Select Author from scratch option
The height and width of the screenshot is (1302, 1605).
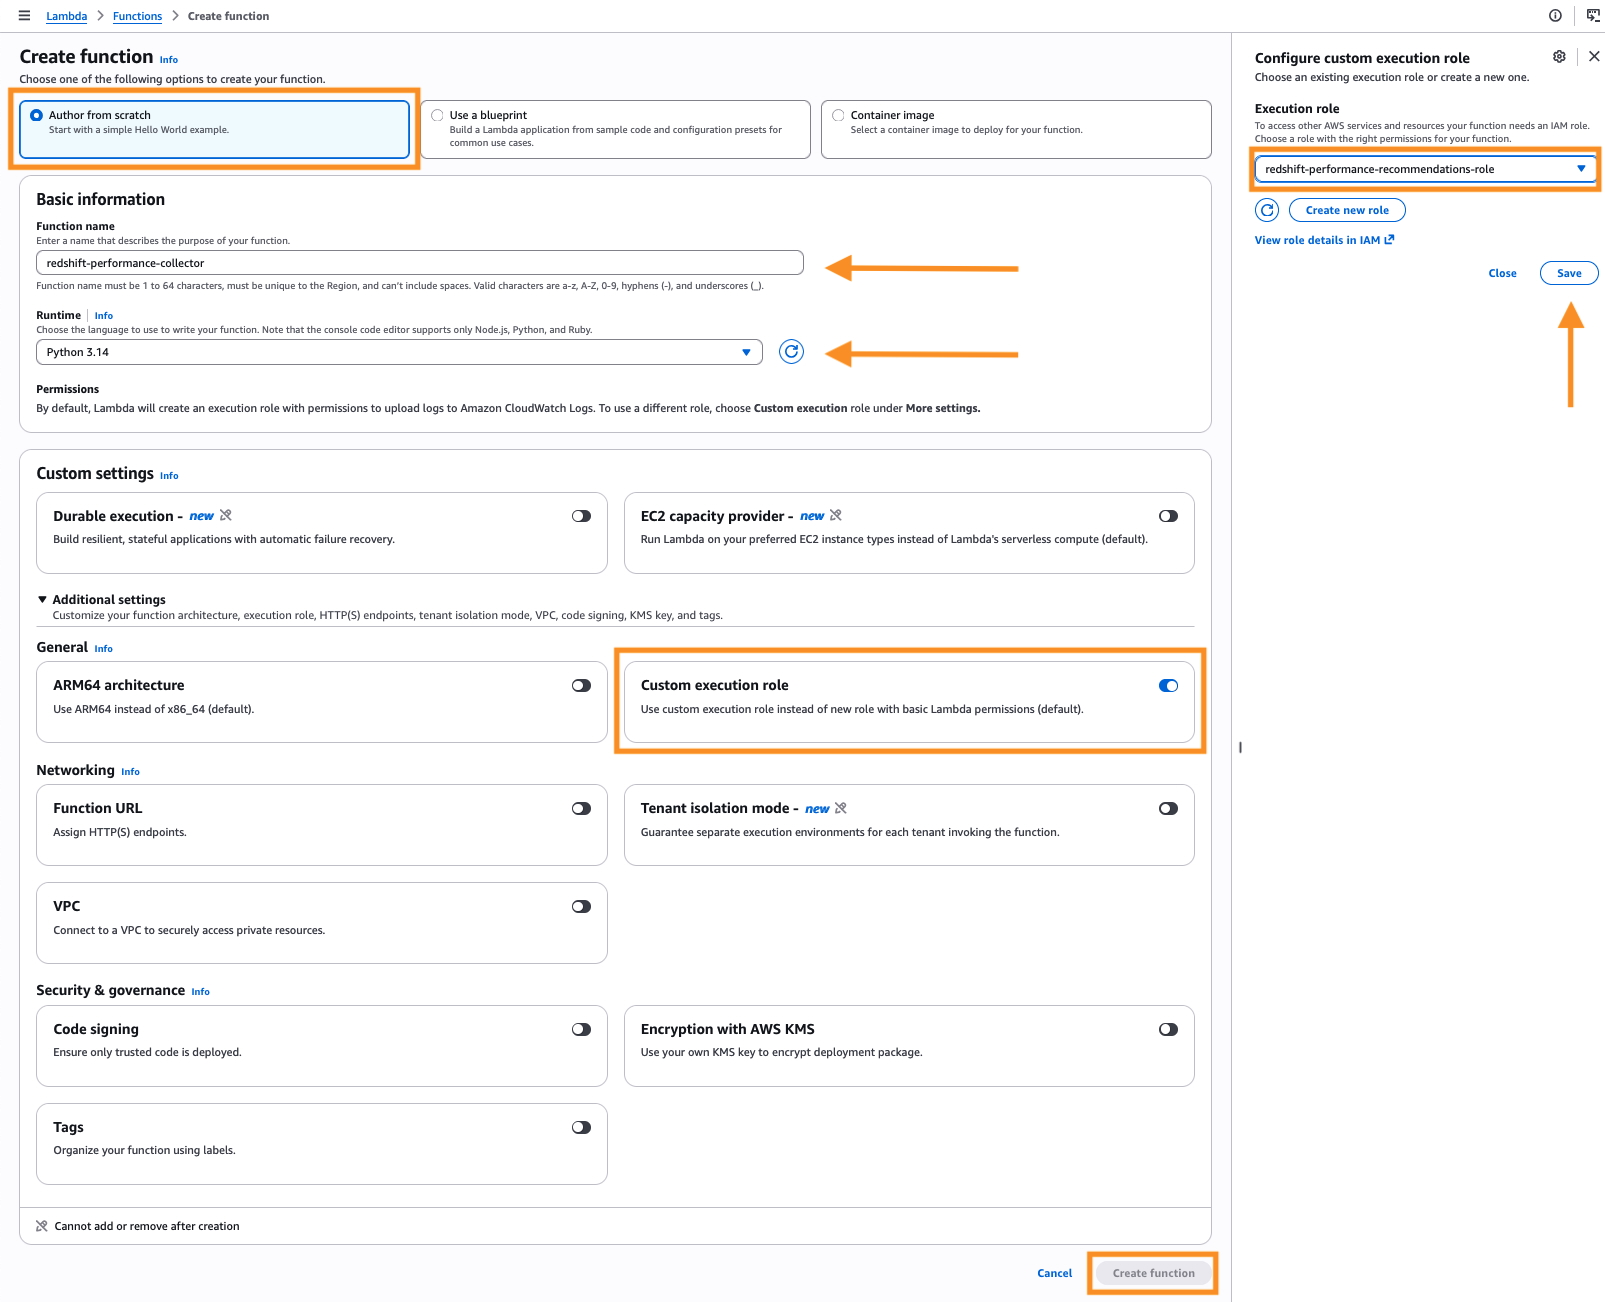point(214,129)
